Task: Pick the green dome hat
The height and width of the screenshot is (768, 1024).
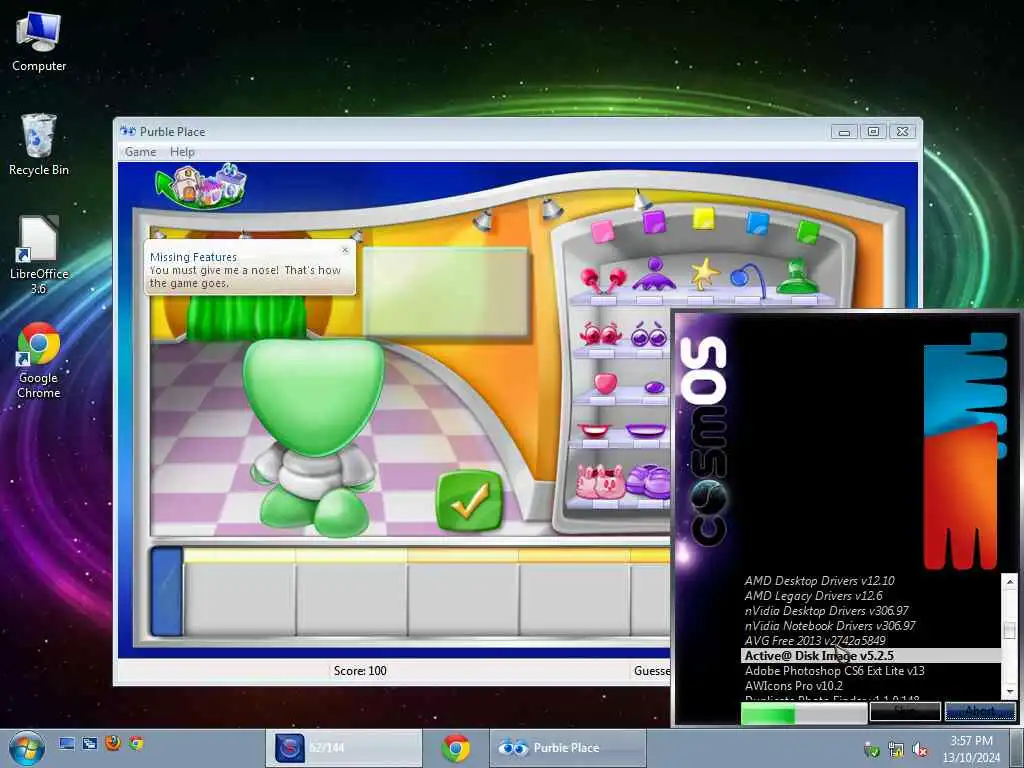Action: [x=797, y=276]
